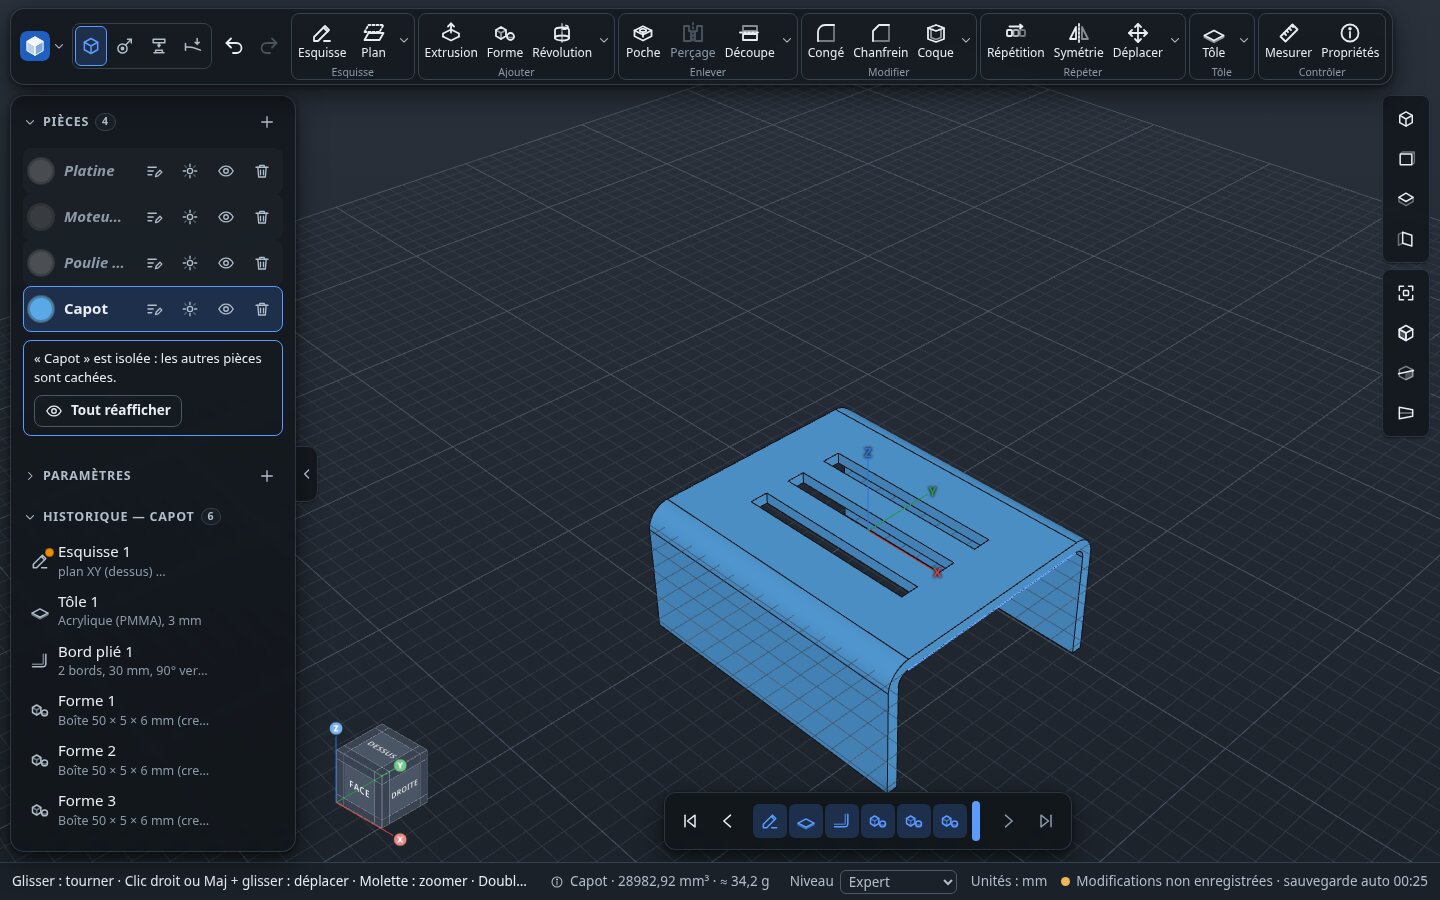1440x900 pixels.
Task: Open the Répétition pattern tool
Action: [1015, 41]
